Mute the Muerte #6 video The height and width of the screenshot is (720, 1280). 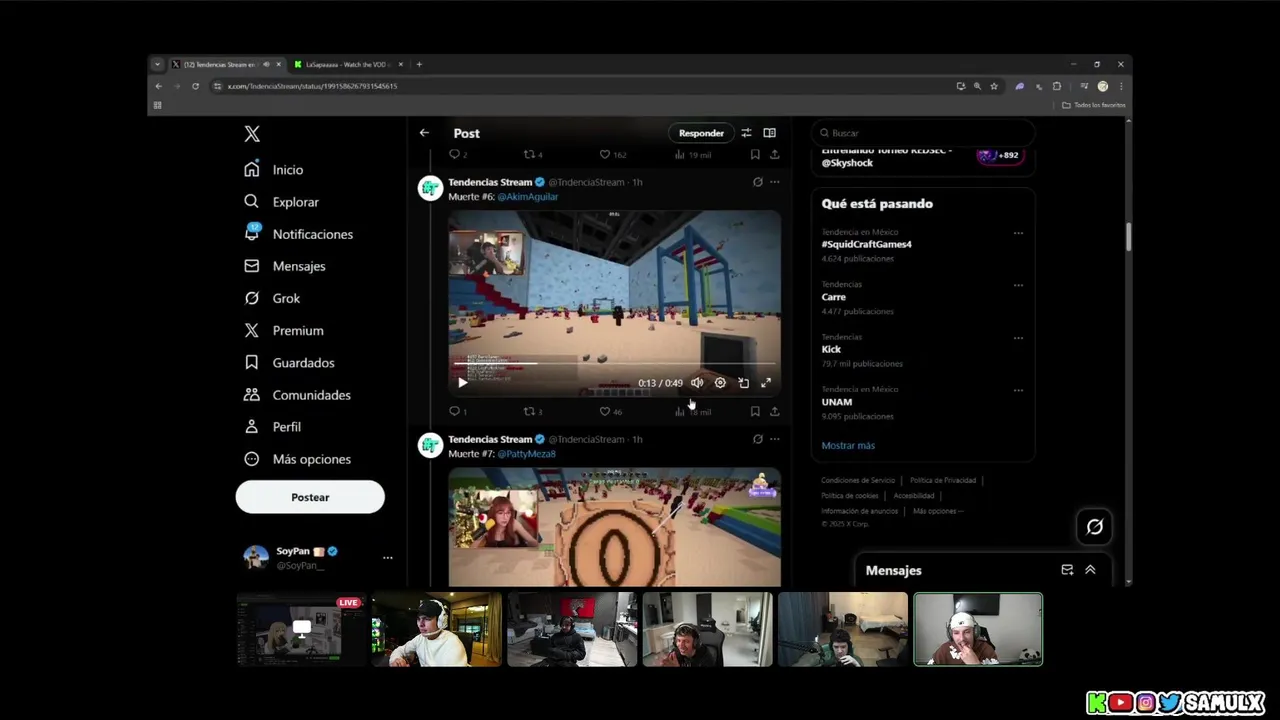[697, 383]
